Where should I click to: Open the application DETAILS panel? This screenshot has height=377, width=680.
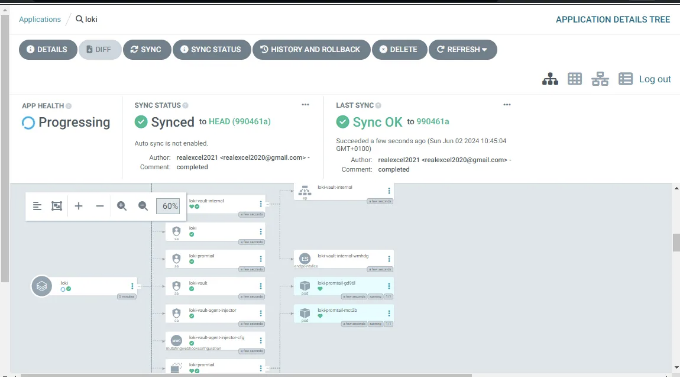[x=48, y=49]
